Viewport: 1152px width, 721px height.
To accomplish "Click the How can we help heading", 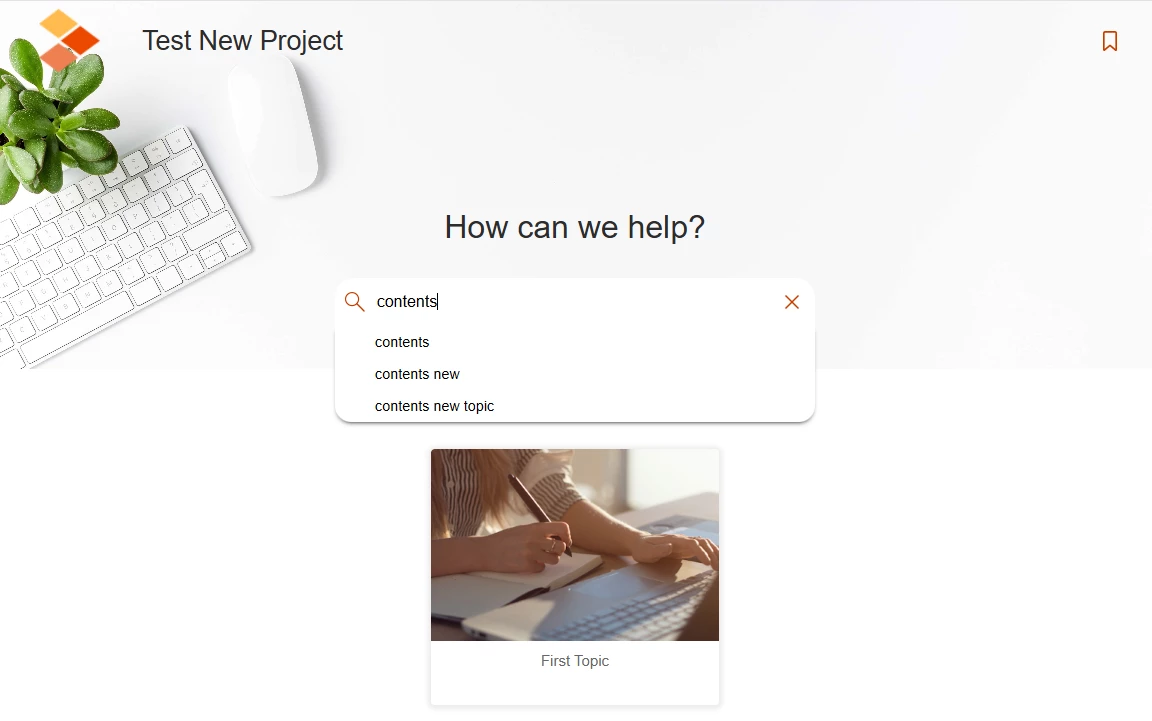I will pos(575,227).
